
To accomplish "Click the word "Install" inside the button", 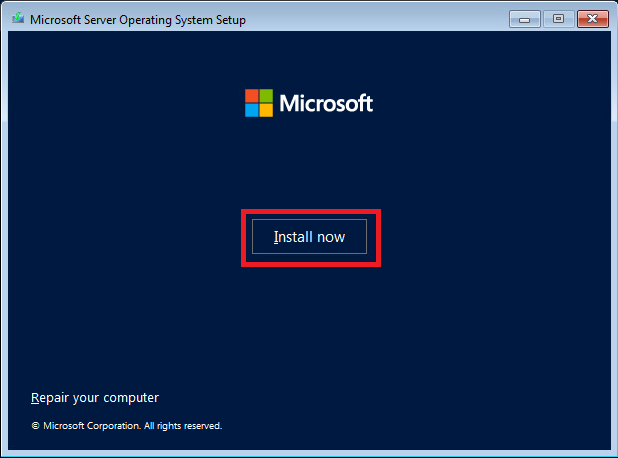I will (x=293, y=237).
